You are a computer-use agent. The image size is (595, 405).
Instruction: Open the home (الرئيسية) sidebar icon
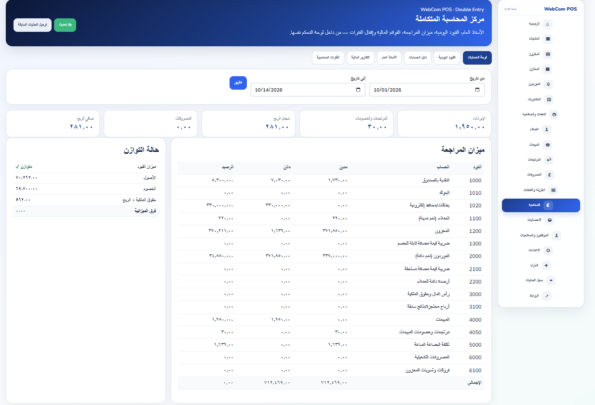pyautogui.click(x=547, y=24)
